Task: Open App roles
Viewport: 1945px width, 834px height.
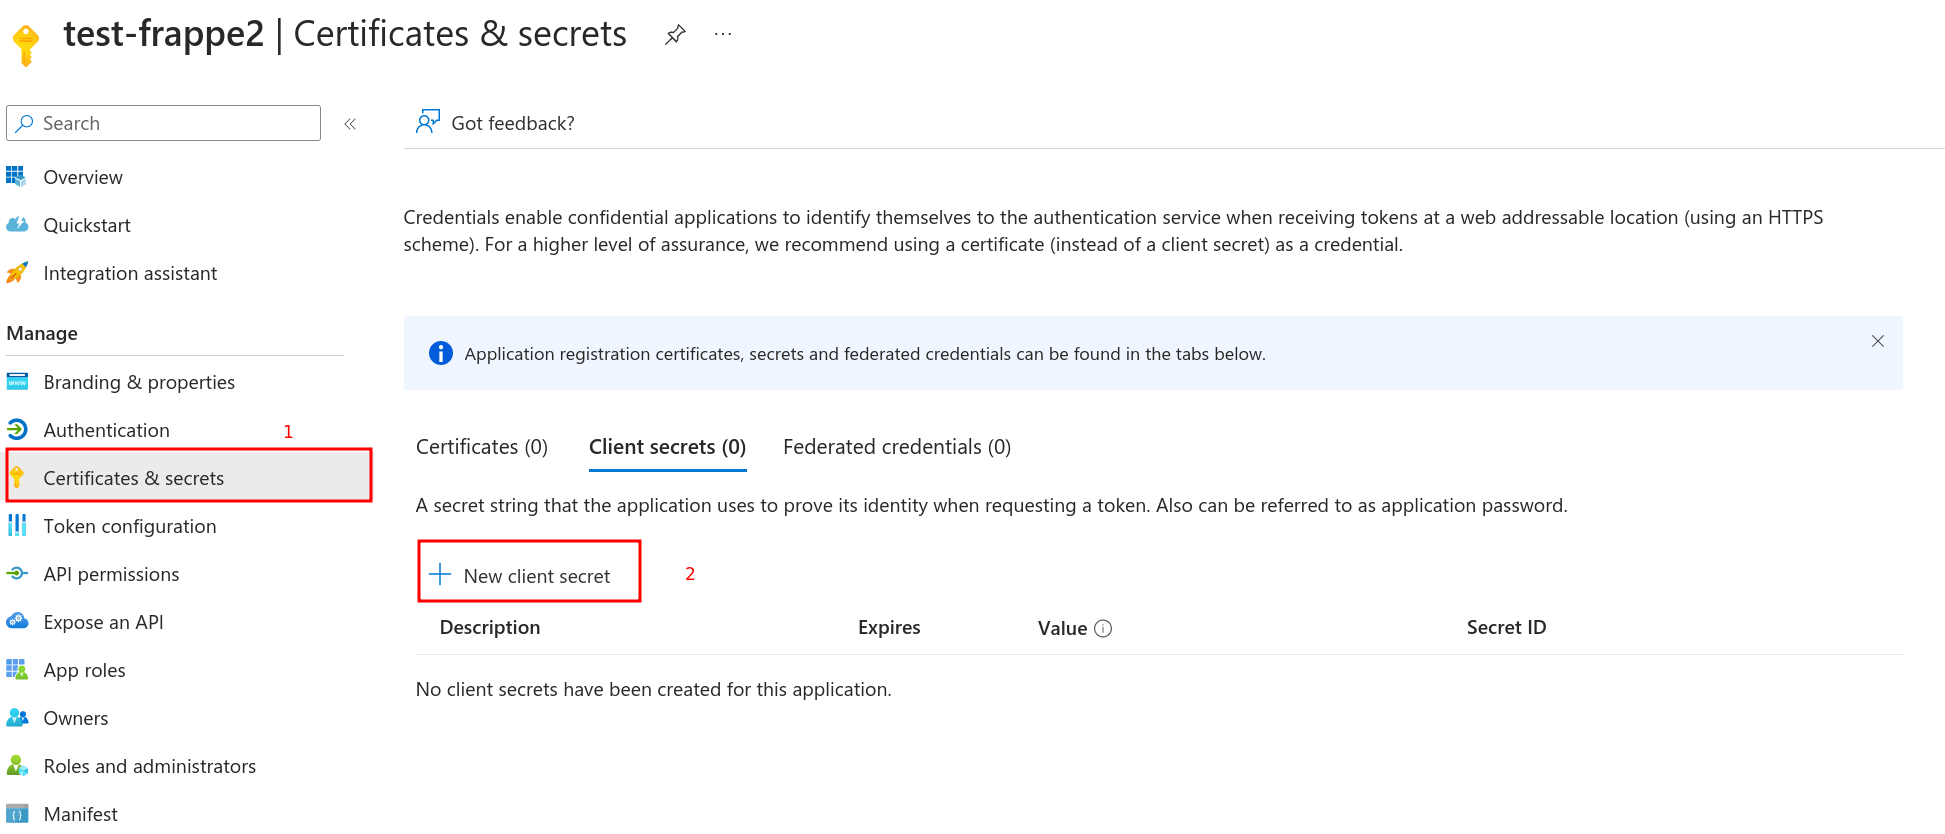Action: [84, 670]
